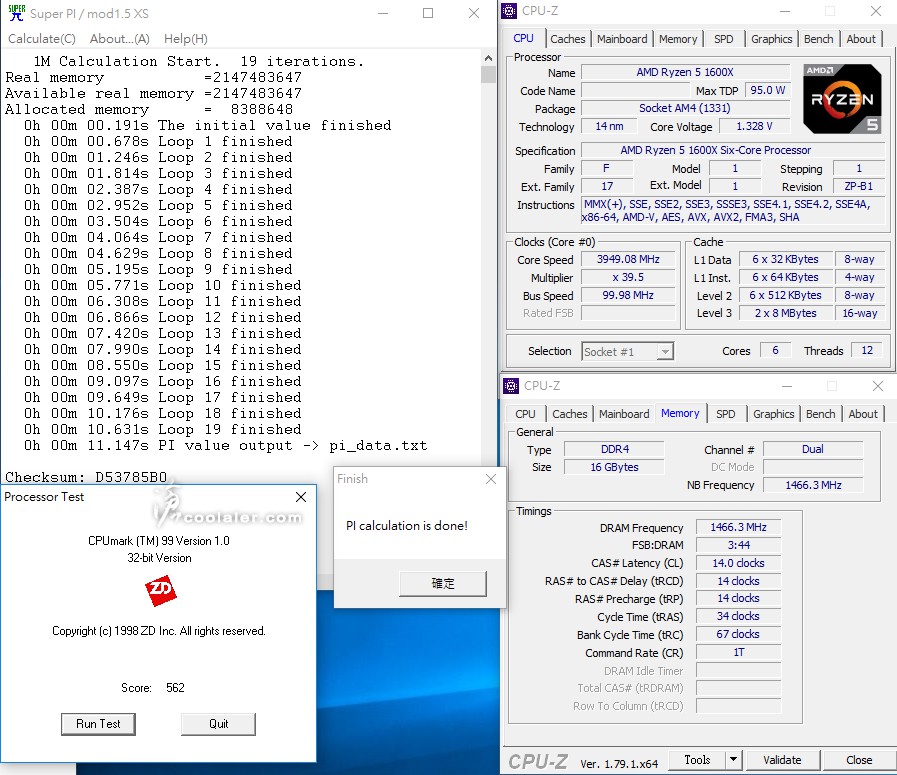Switch to Memory tab in upper CPU-Z window

[x=678, y=39]
